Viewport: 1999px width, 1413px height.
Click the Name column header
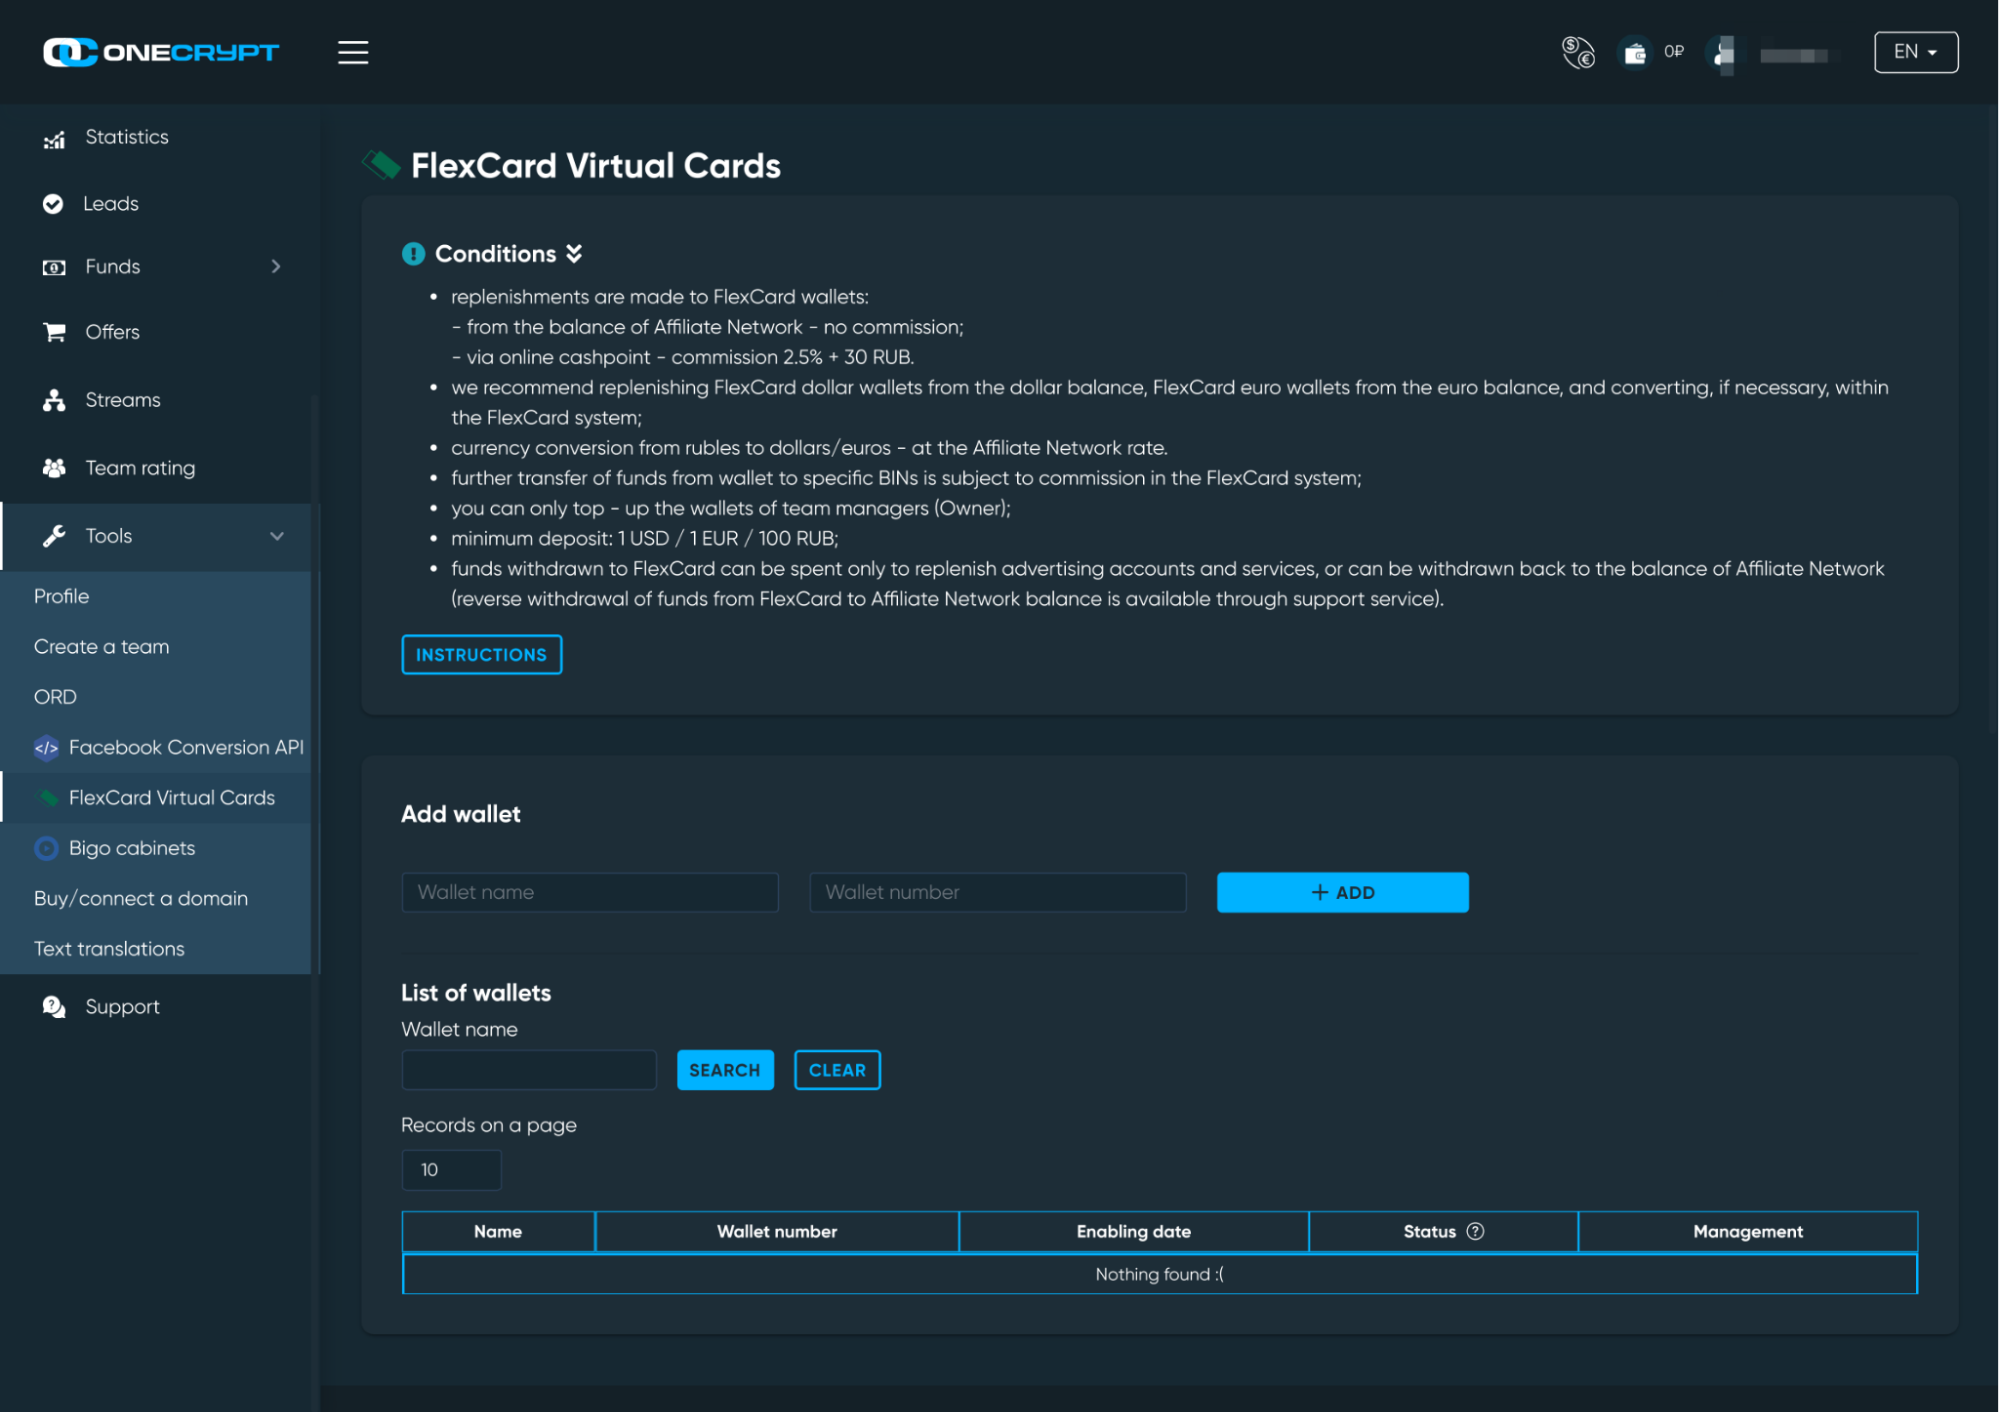pyautogui.click(x=498, y=1232)
